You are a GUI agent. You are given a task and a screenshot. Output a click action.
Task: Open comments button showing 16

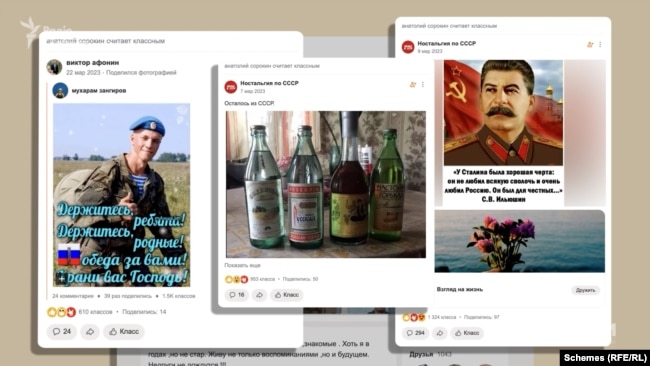237,295
